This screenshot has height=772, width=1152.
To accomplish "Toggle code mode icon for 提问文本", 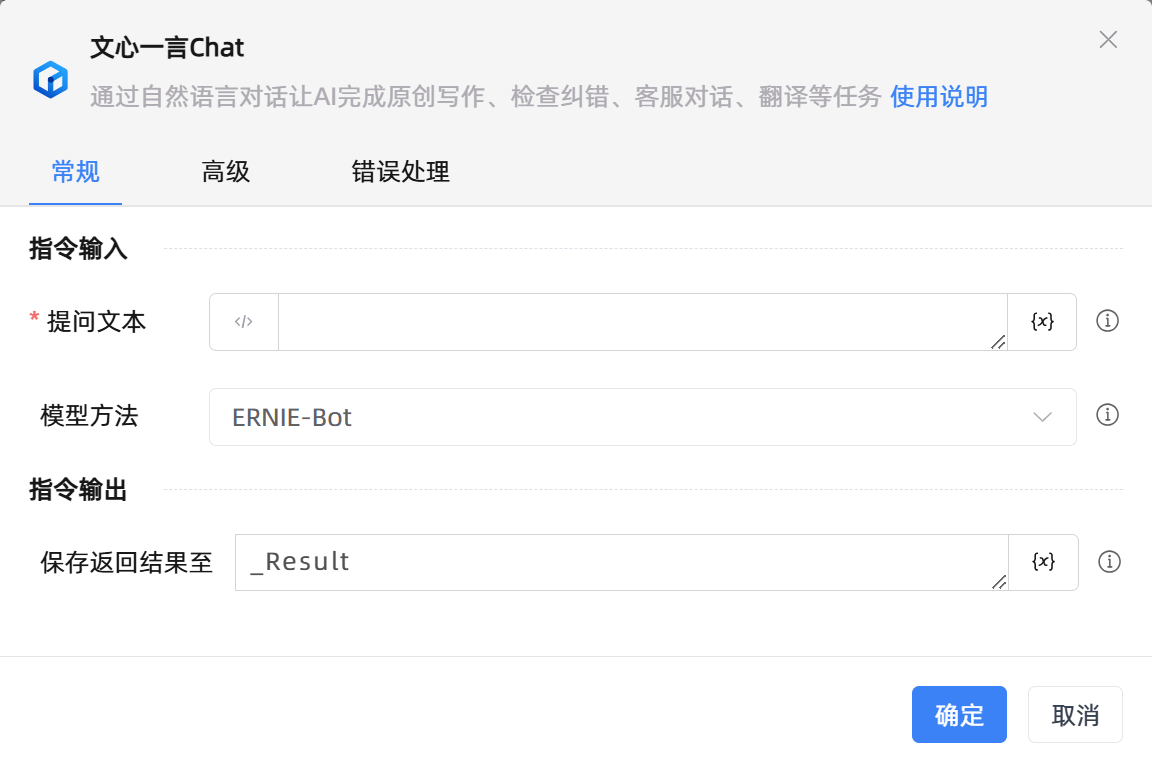I will coord(244,322).
